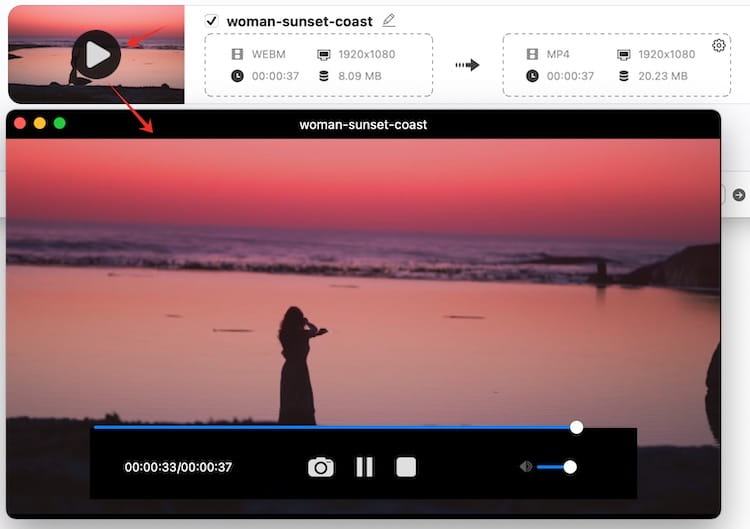Click the circled right arrow behind the preview

tap(739, 195)
